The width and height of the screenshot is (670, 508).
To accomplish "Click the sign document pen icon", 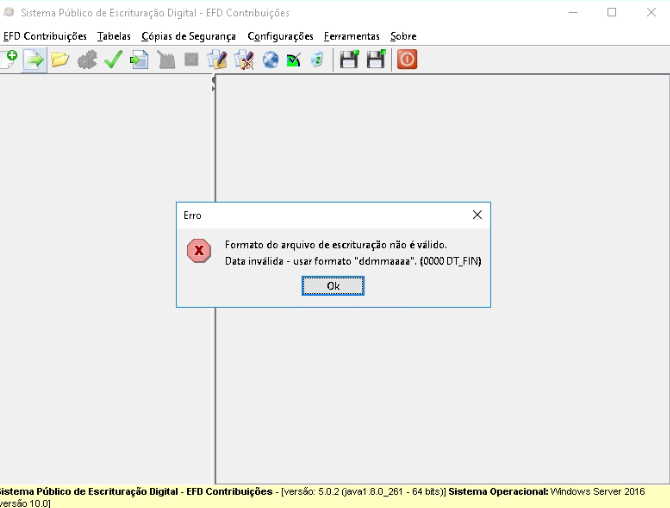I will (x=217, y=60).
